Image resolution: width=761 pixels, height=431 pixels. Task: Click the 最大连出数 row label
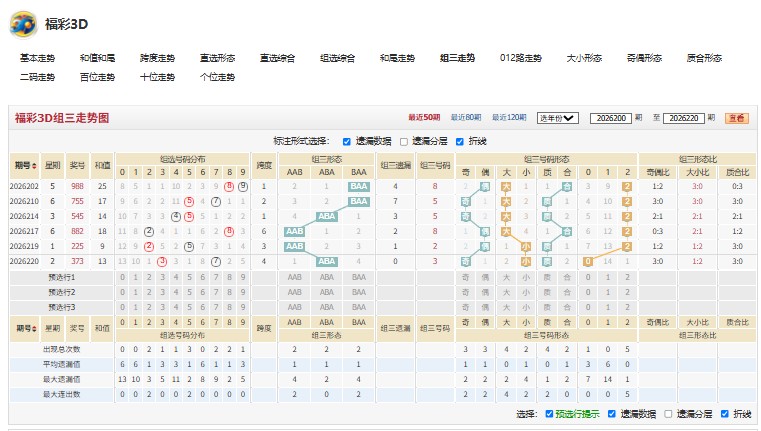coord(62,395)
